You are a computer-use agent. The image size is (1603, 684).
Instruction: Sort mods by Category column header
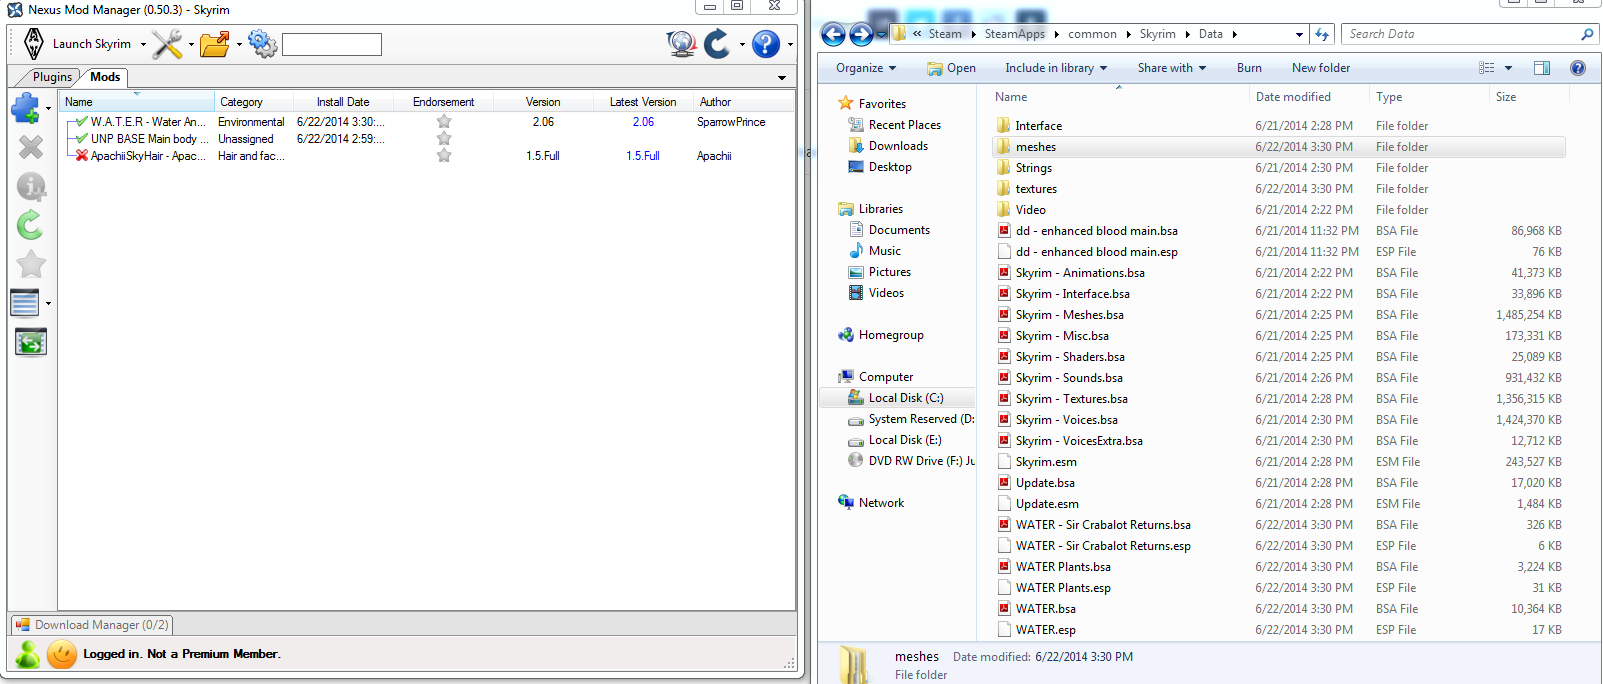pos(254,102)
